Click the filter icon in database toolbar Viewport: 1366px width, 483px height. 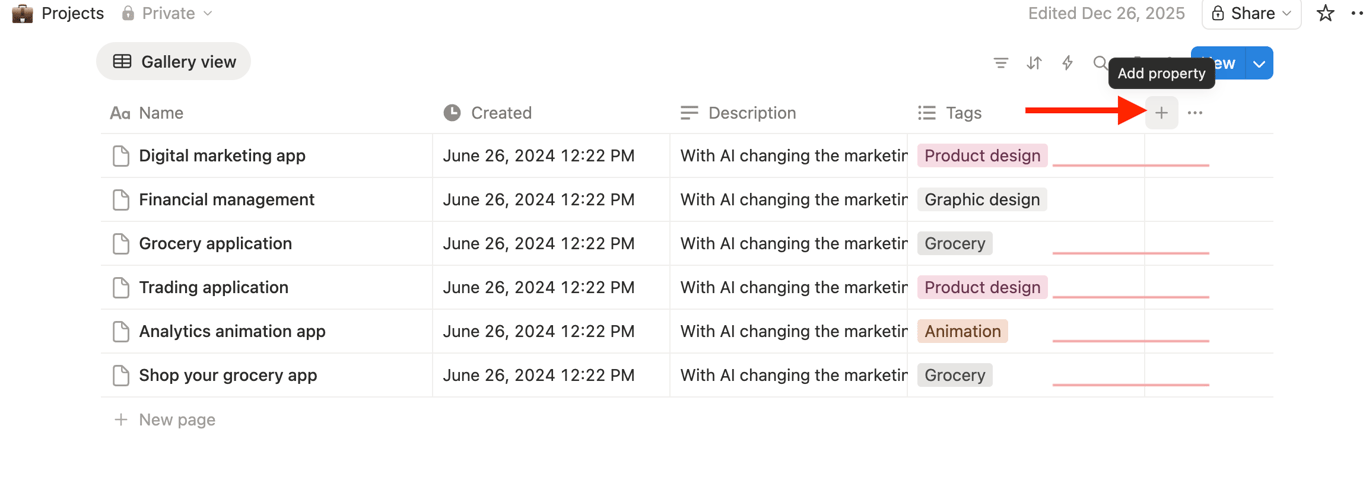point(1000,63)
